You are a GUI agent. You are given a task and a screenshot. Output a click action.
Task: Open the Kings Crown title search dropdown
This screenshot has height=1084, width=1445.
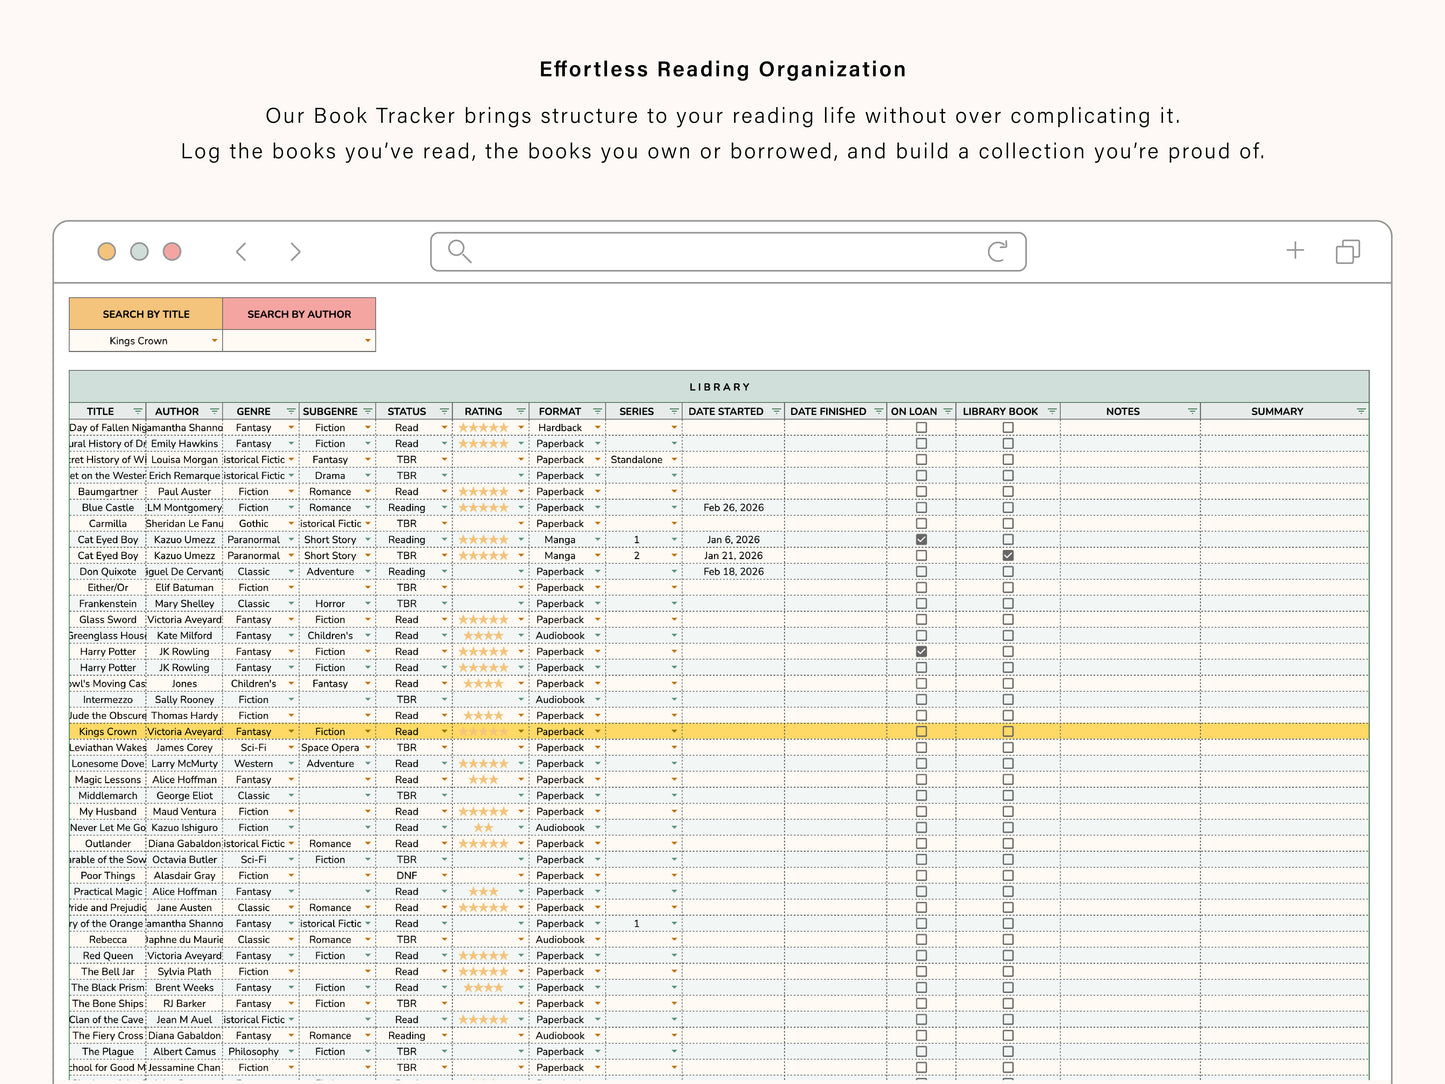215,340
